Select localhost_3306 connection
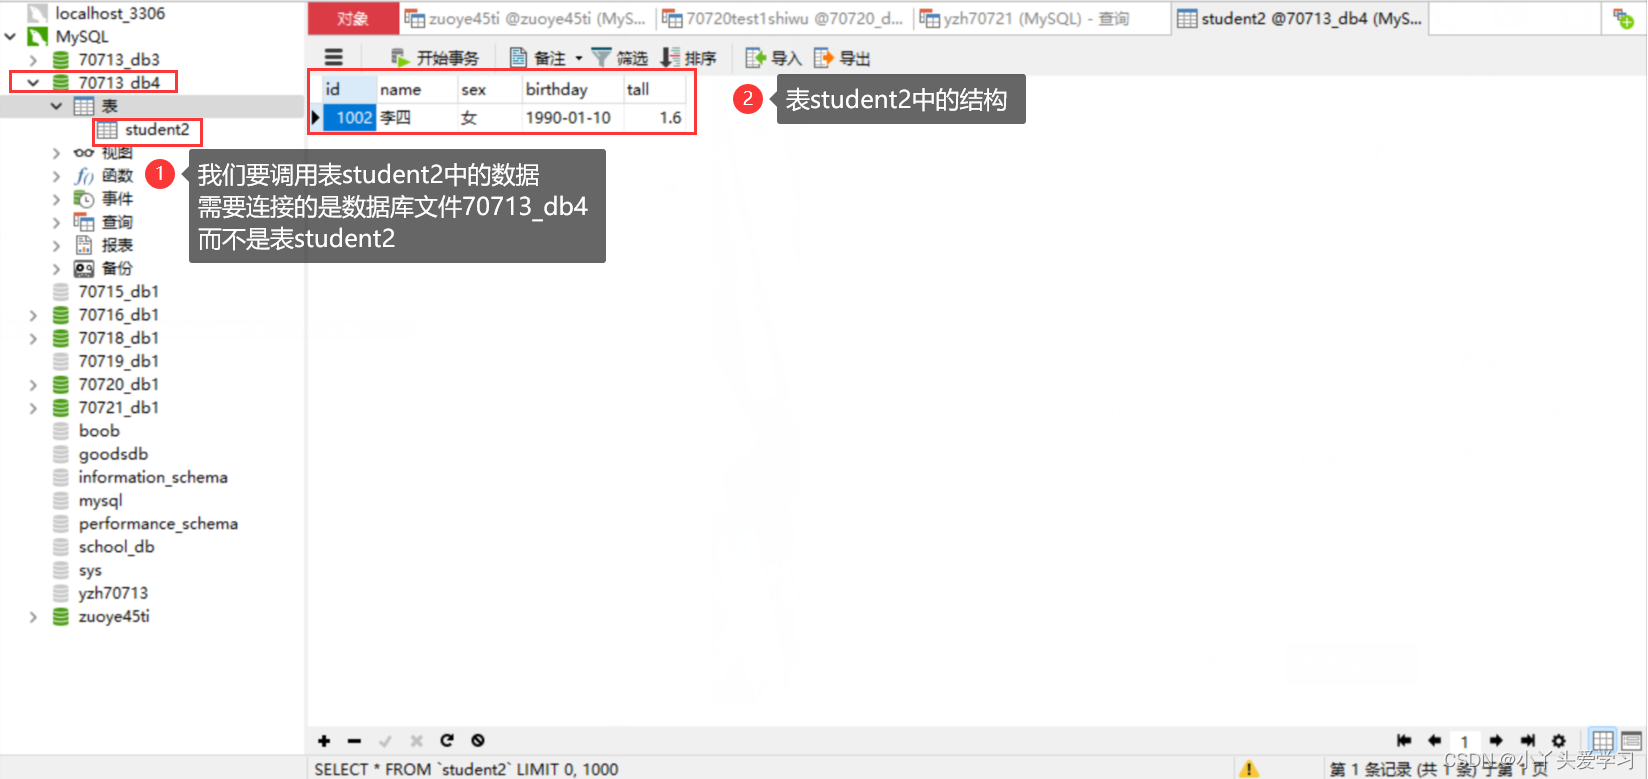Image resolution: width=1648 pixels, height=779 pixels. (110, 14)
